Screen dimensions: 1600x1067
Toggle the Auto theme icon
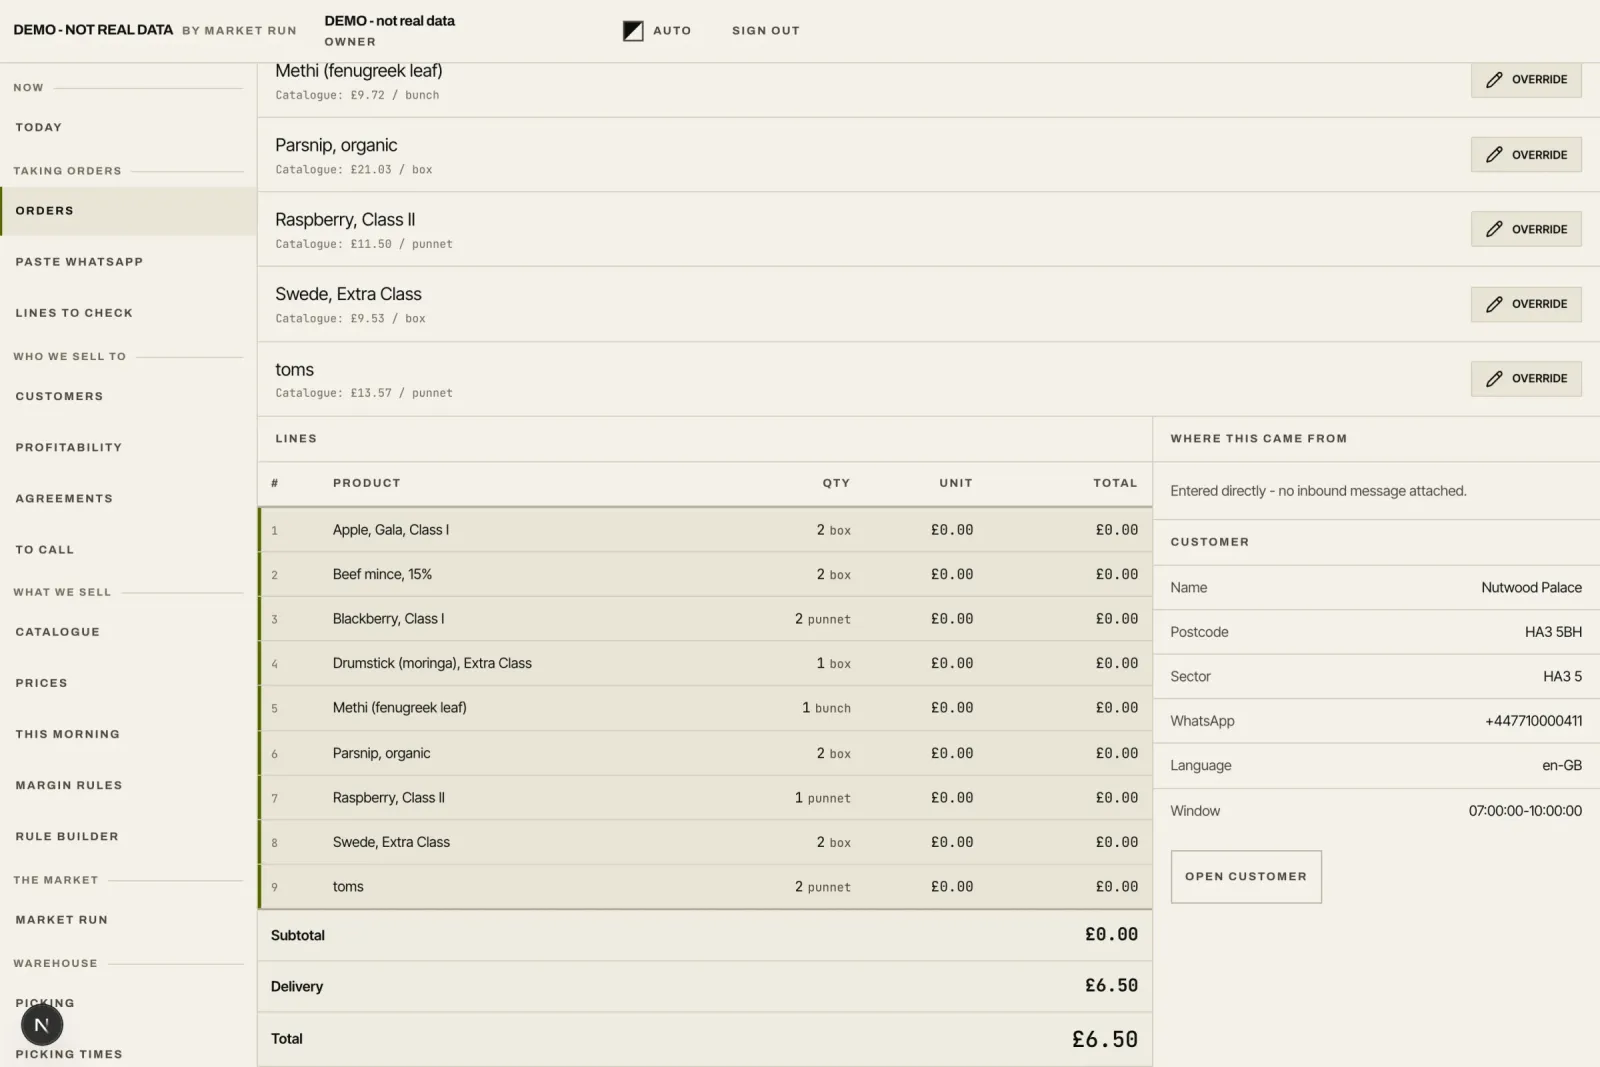[x=633, y=31]
